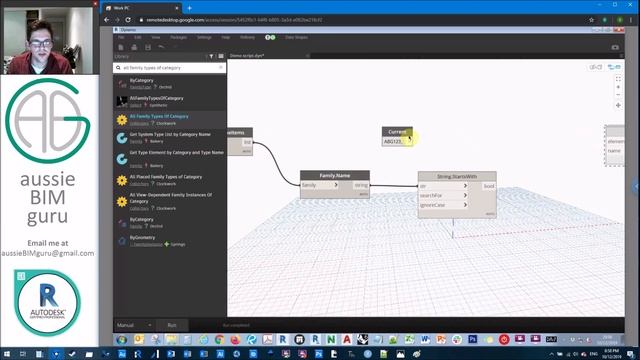The width and height of the screenshot is (640, 360).
Task: Expand the right side panel blue arrow
Action: [636, 186]
